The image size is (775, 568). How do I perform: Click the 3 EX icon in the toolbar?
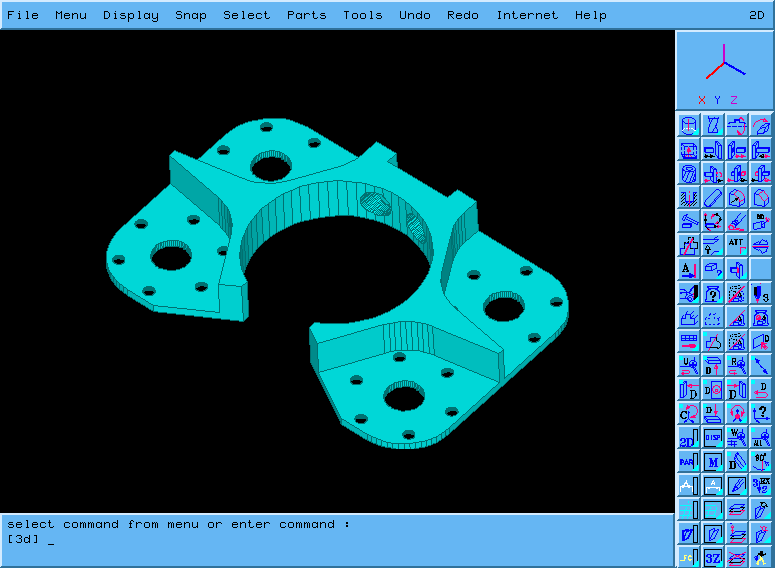(761, 485)
